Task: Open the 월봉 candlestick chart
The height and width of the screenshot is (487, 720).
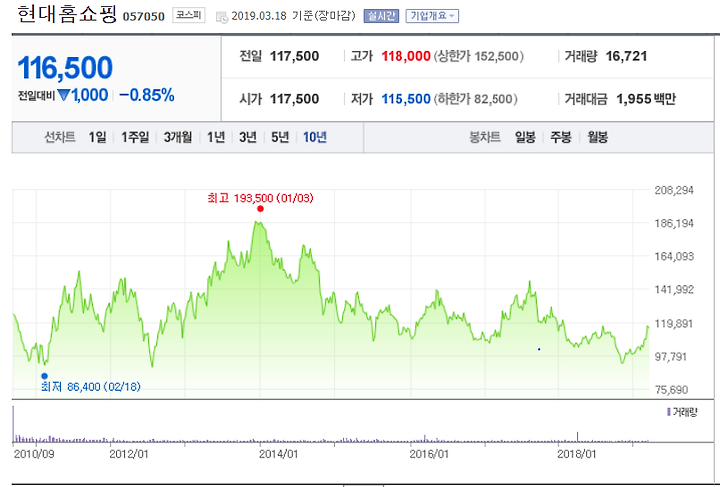Action: click(x=597, y=137)
